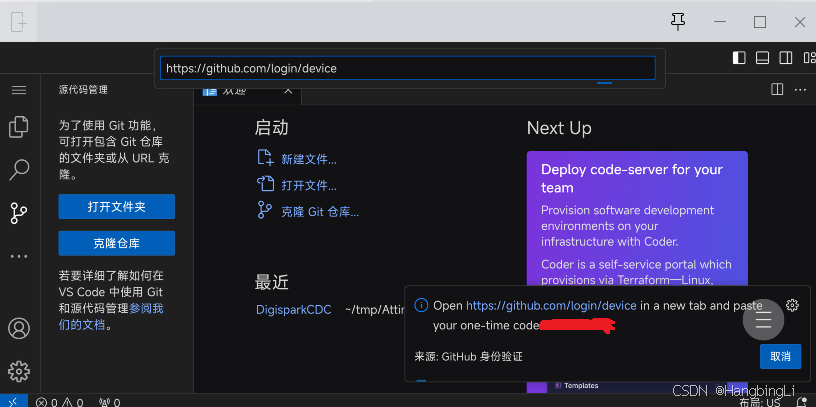Open notification settings gear

click(792, 305)
